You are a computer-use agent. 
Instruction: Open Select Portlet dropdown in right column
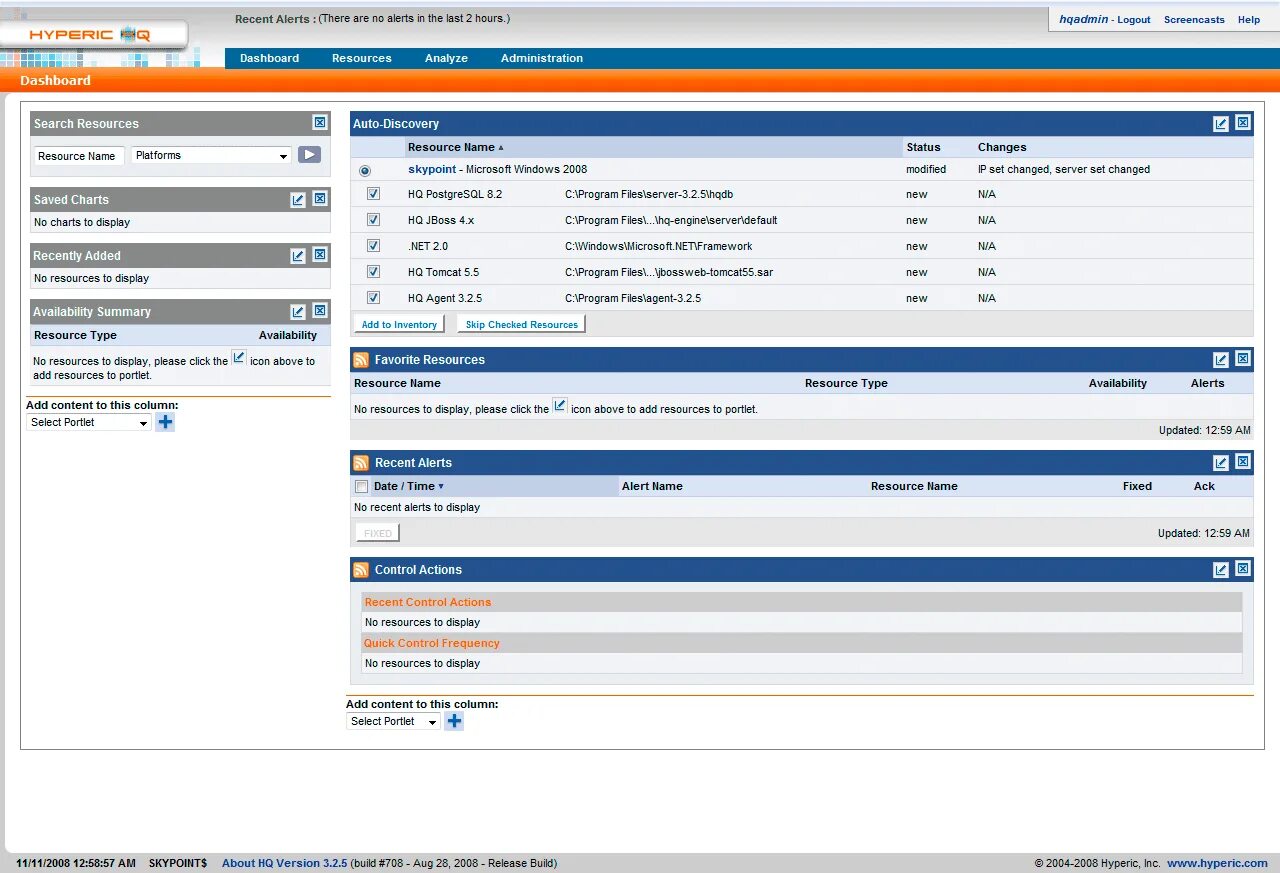click(x=394, y=721)
